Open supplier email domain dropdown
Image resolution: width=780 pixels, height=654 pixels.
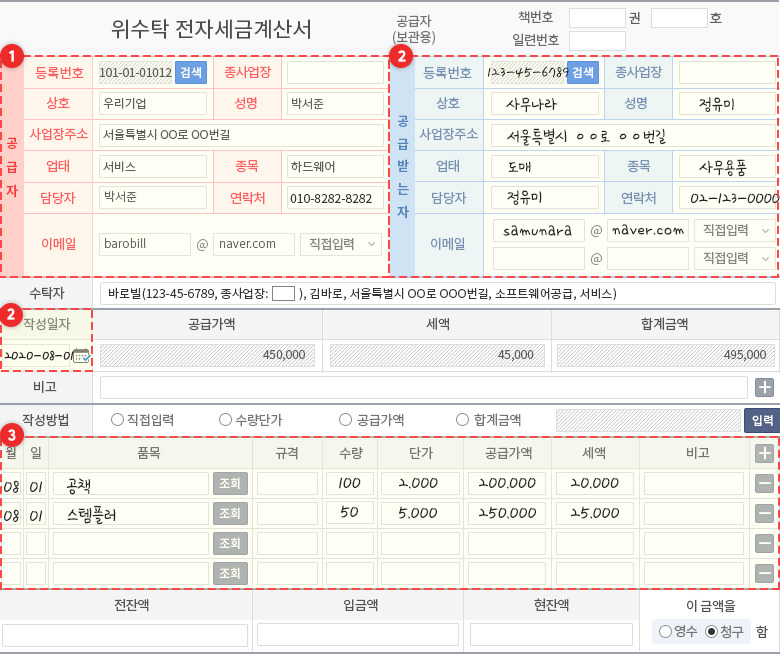tap(341, 244)
